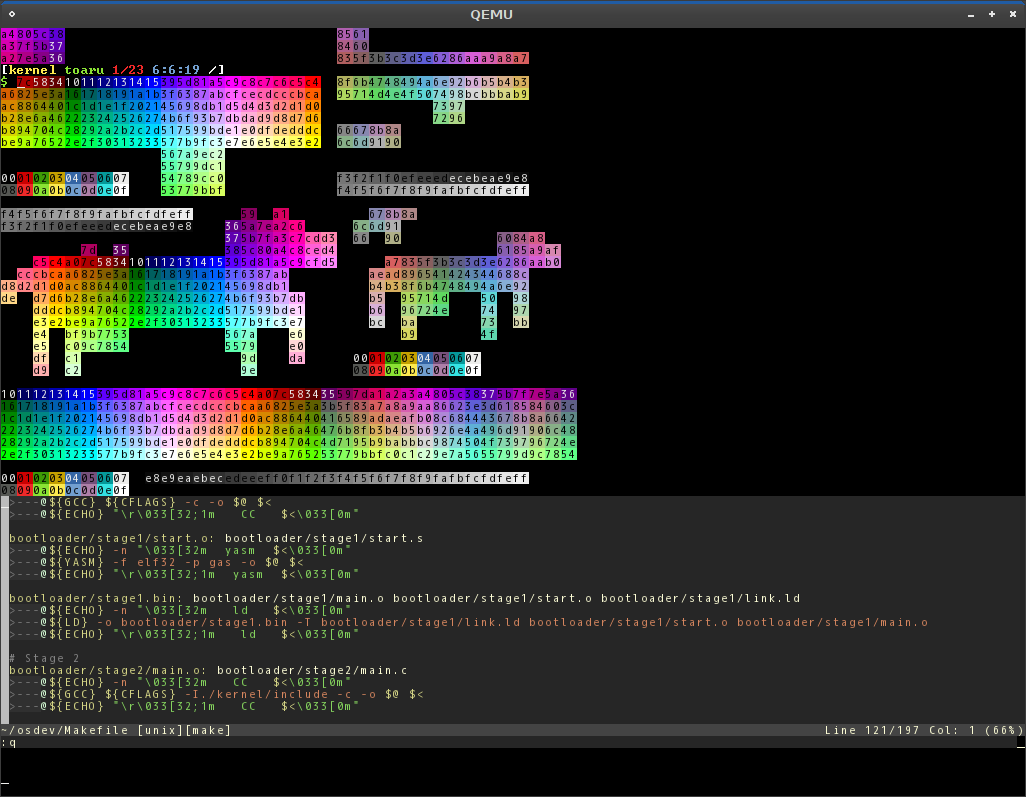Click 'bootloader/stage1/start.o:' target line
The image size is (1026, 797).
point(217,538)
